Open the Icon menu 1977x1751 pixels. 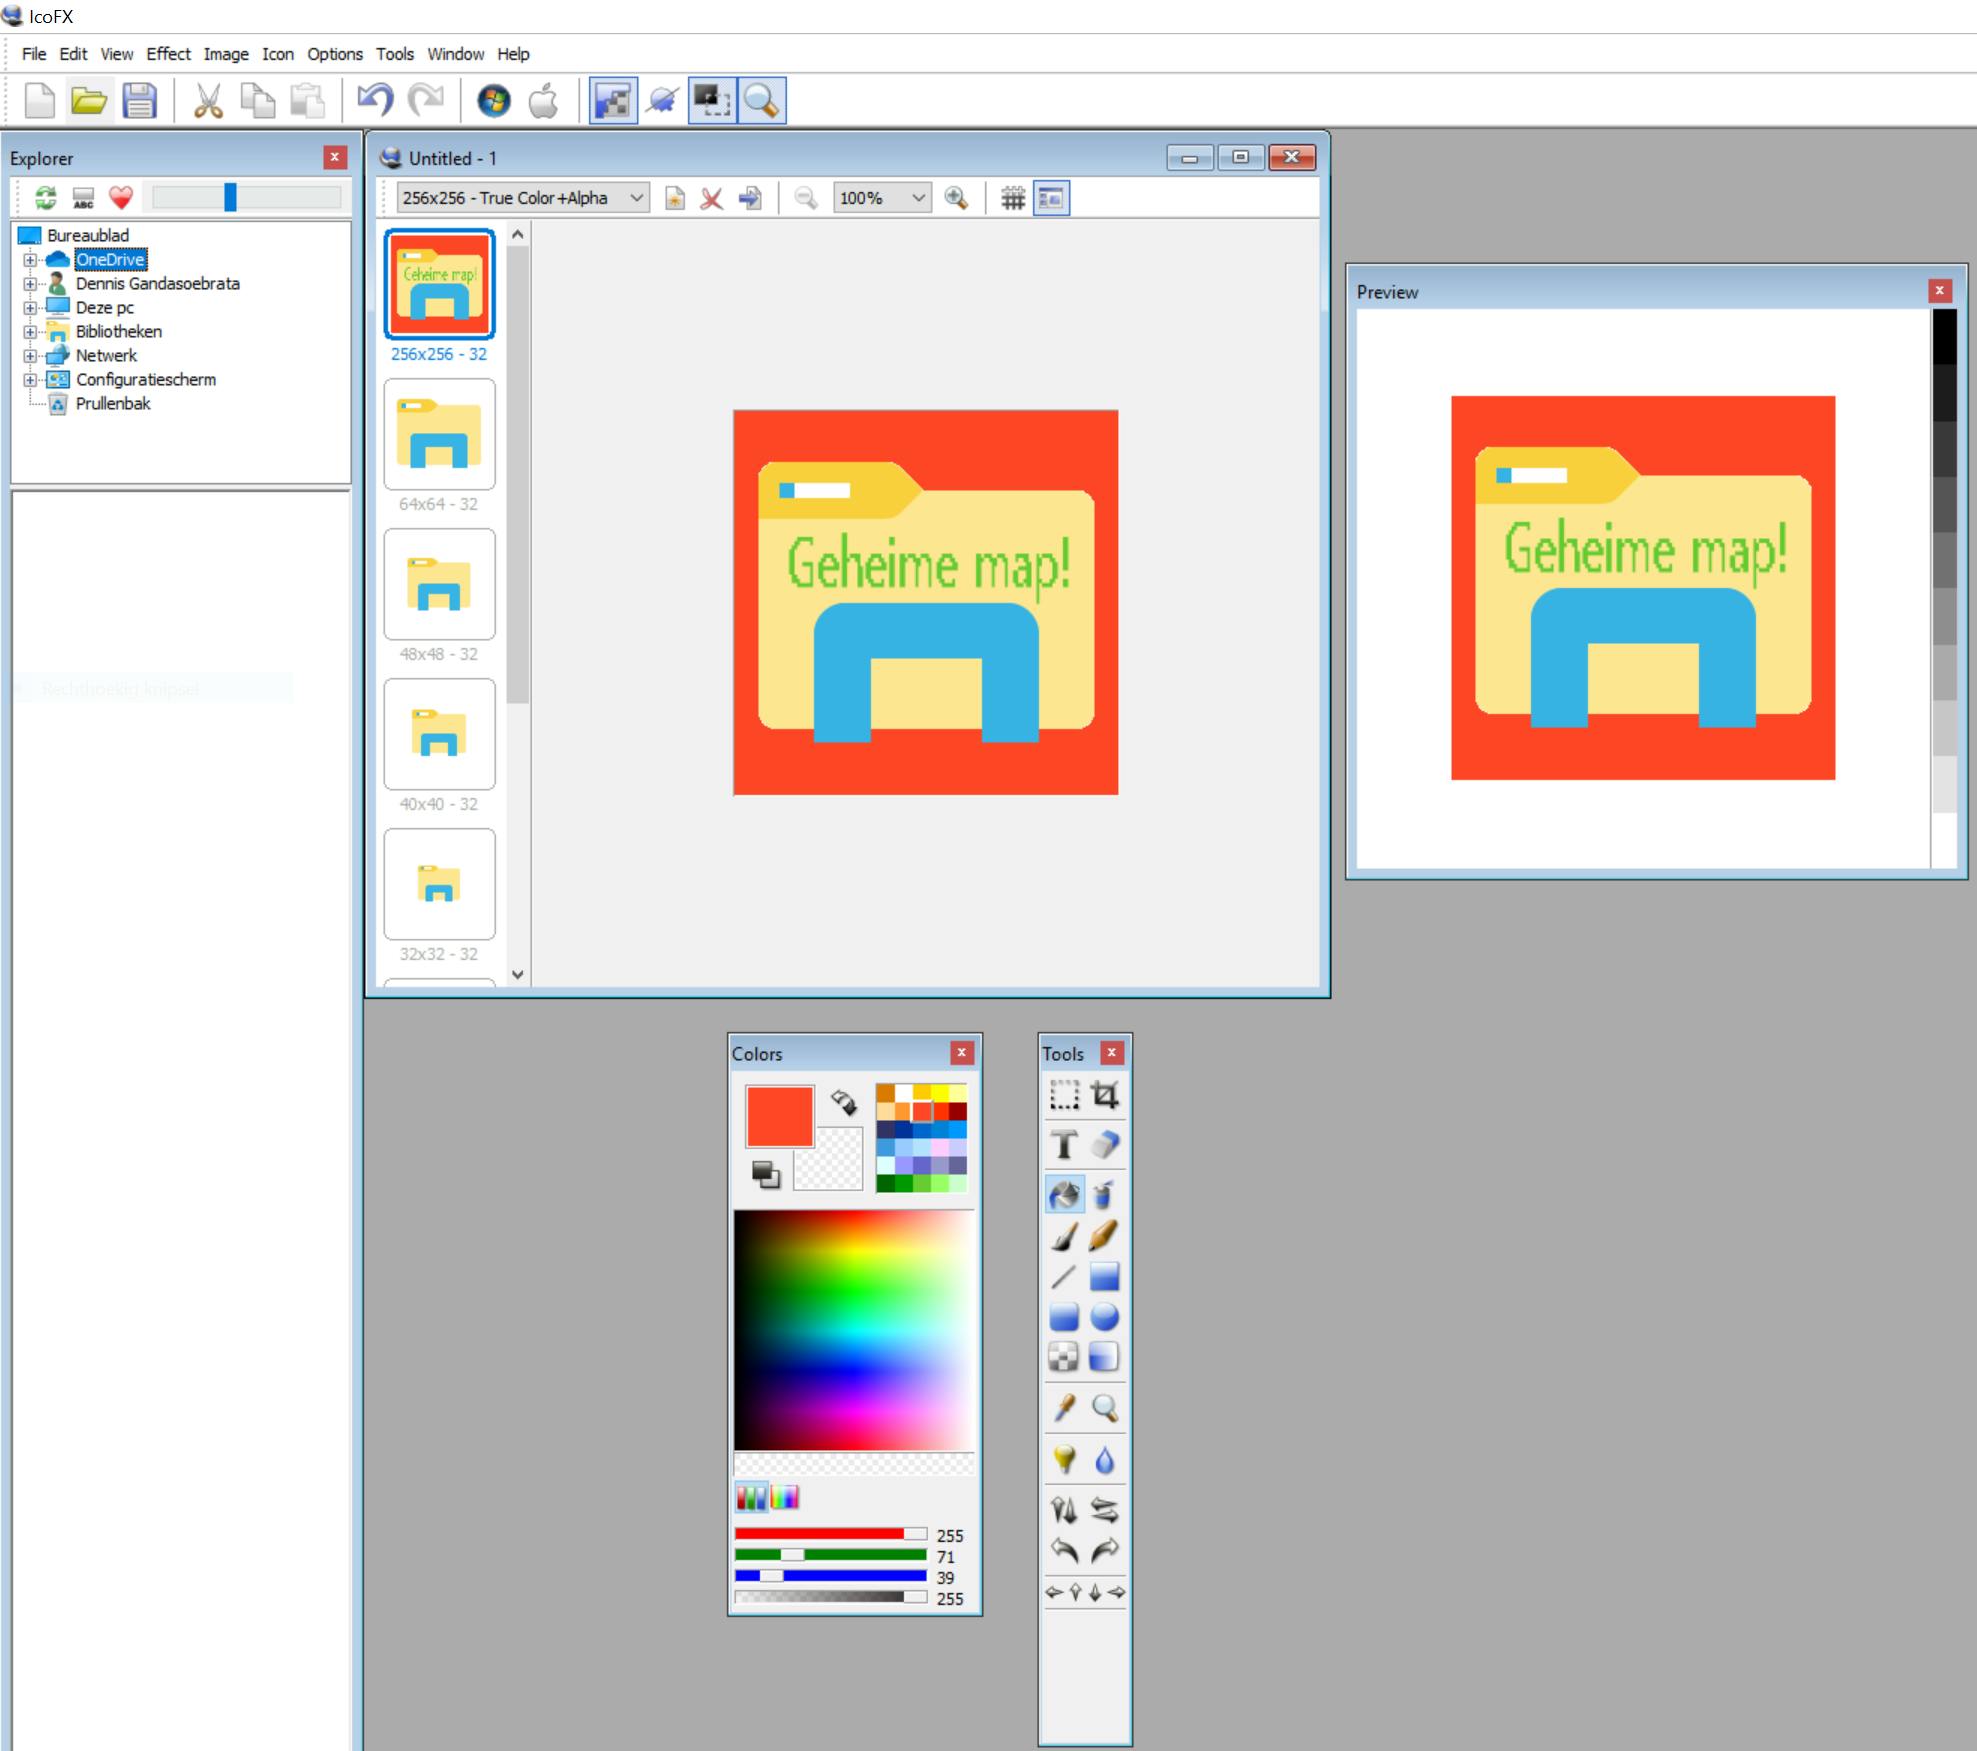[278, 54]
